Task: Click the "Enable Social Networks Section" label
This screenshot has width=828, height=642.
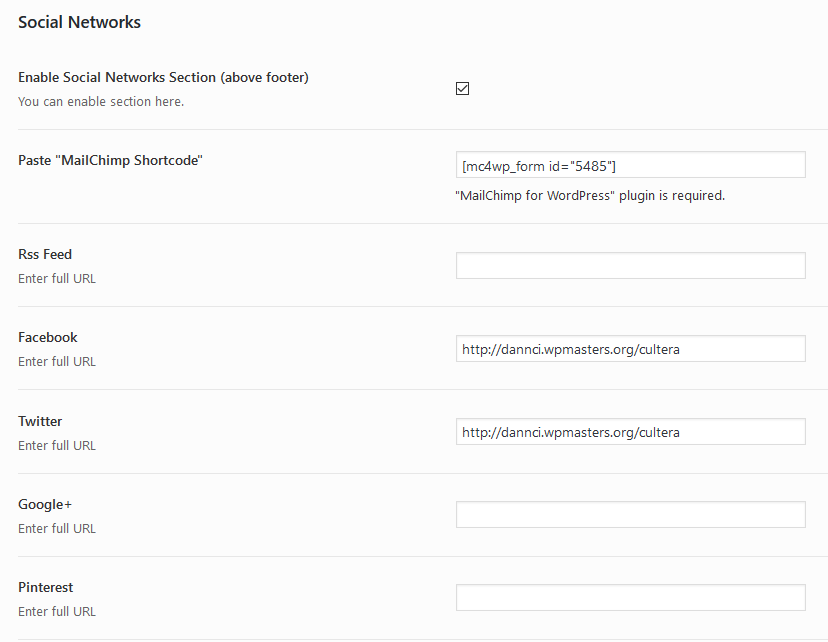Action: click(163, 77)
